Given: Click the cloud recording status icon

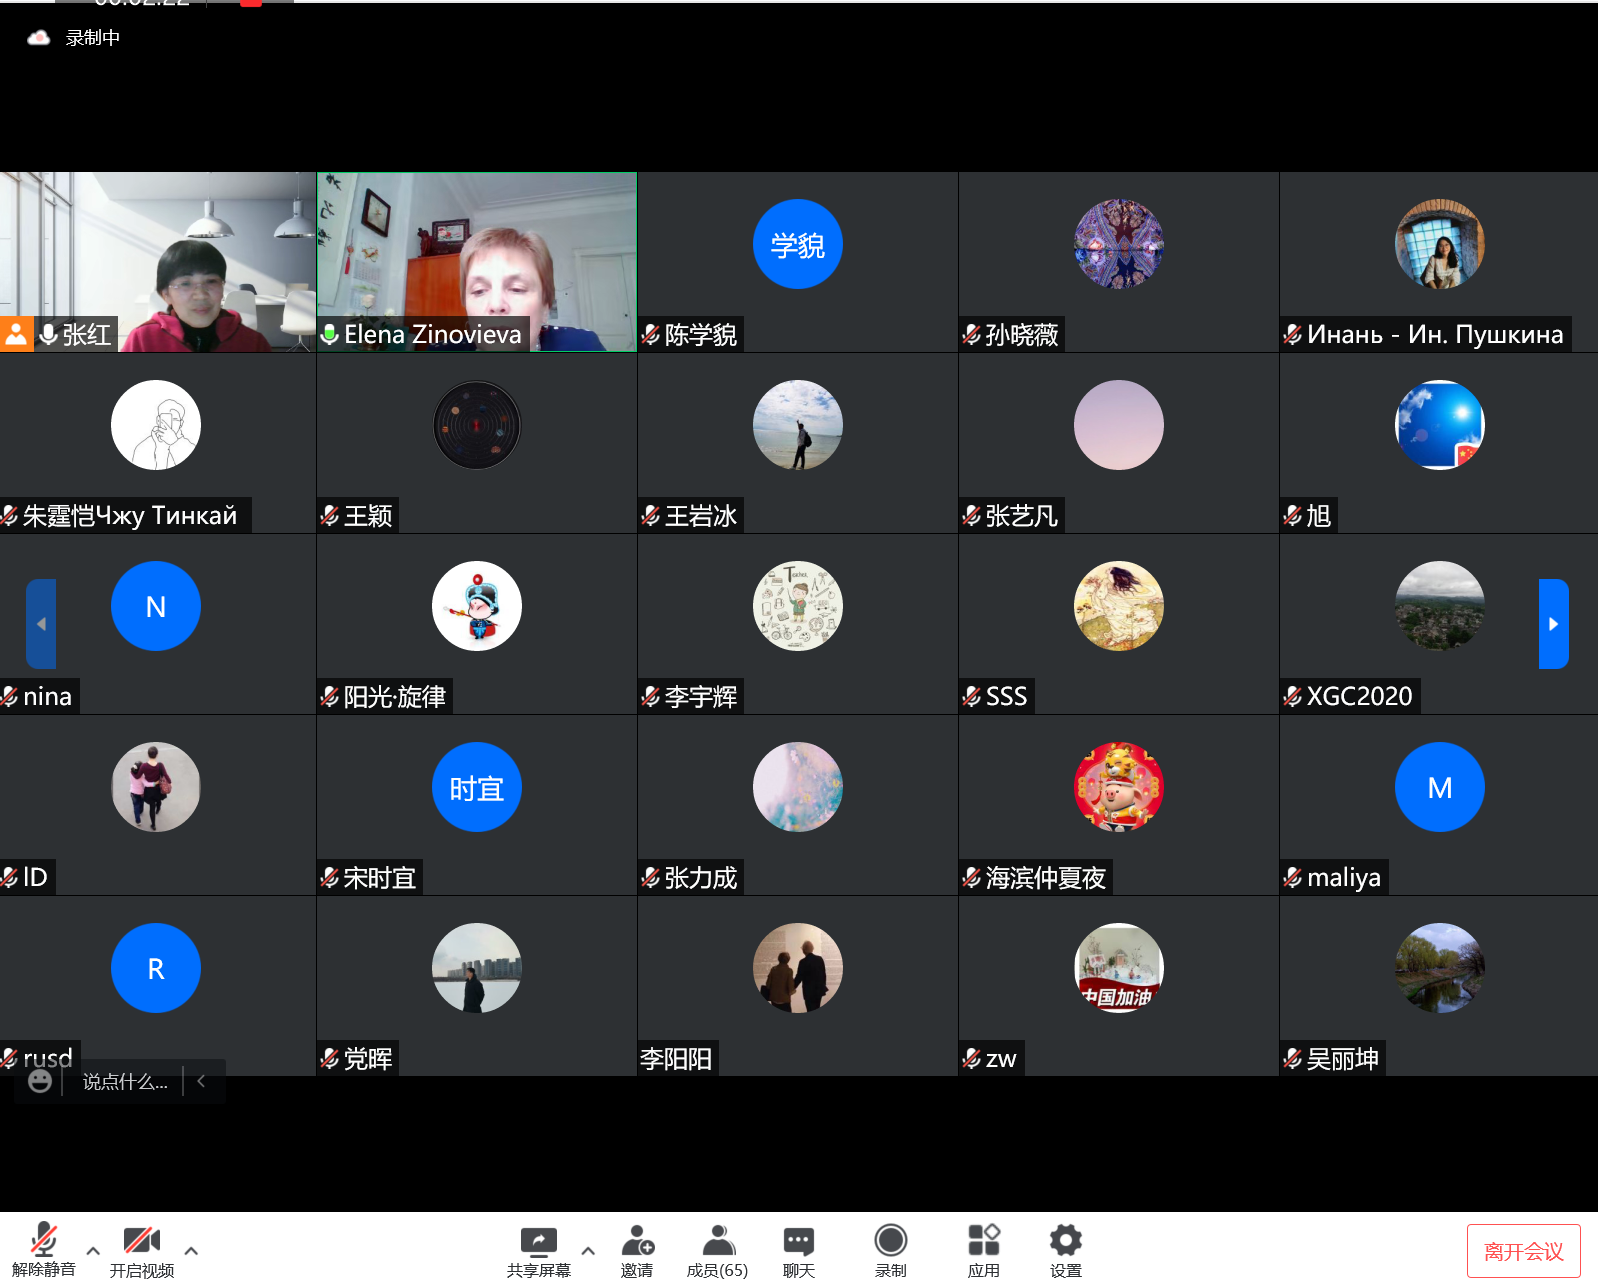Looking at the screenshot, I should 39,38.
